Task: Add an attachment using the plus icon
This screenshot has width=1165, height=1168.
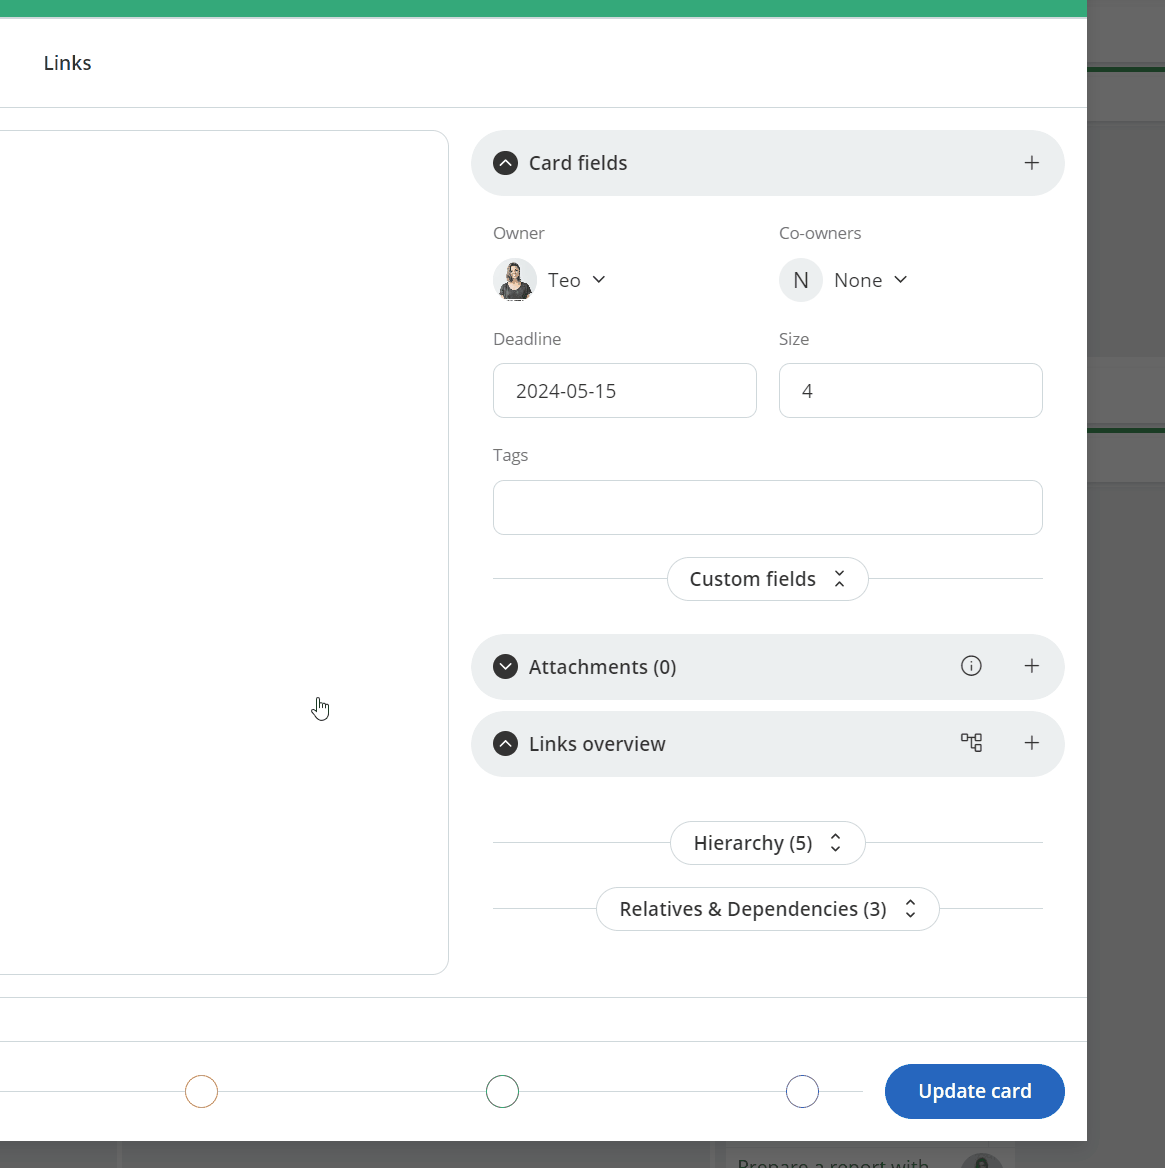Action: pos(1031,666)
